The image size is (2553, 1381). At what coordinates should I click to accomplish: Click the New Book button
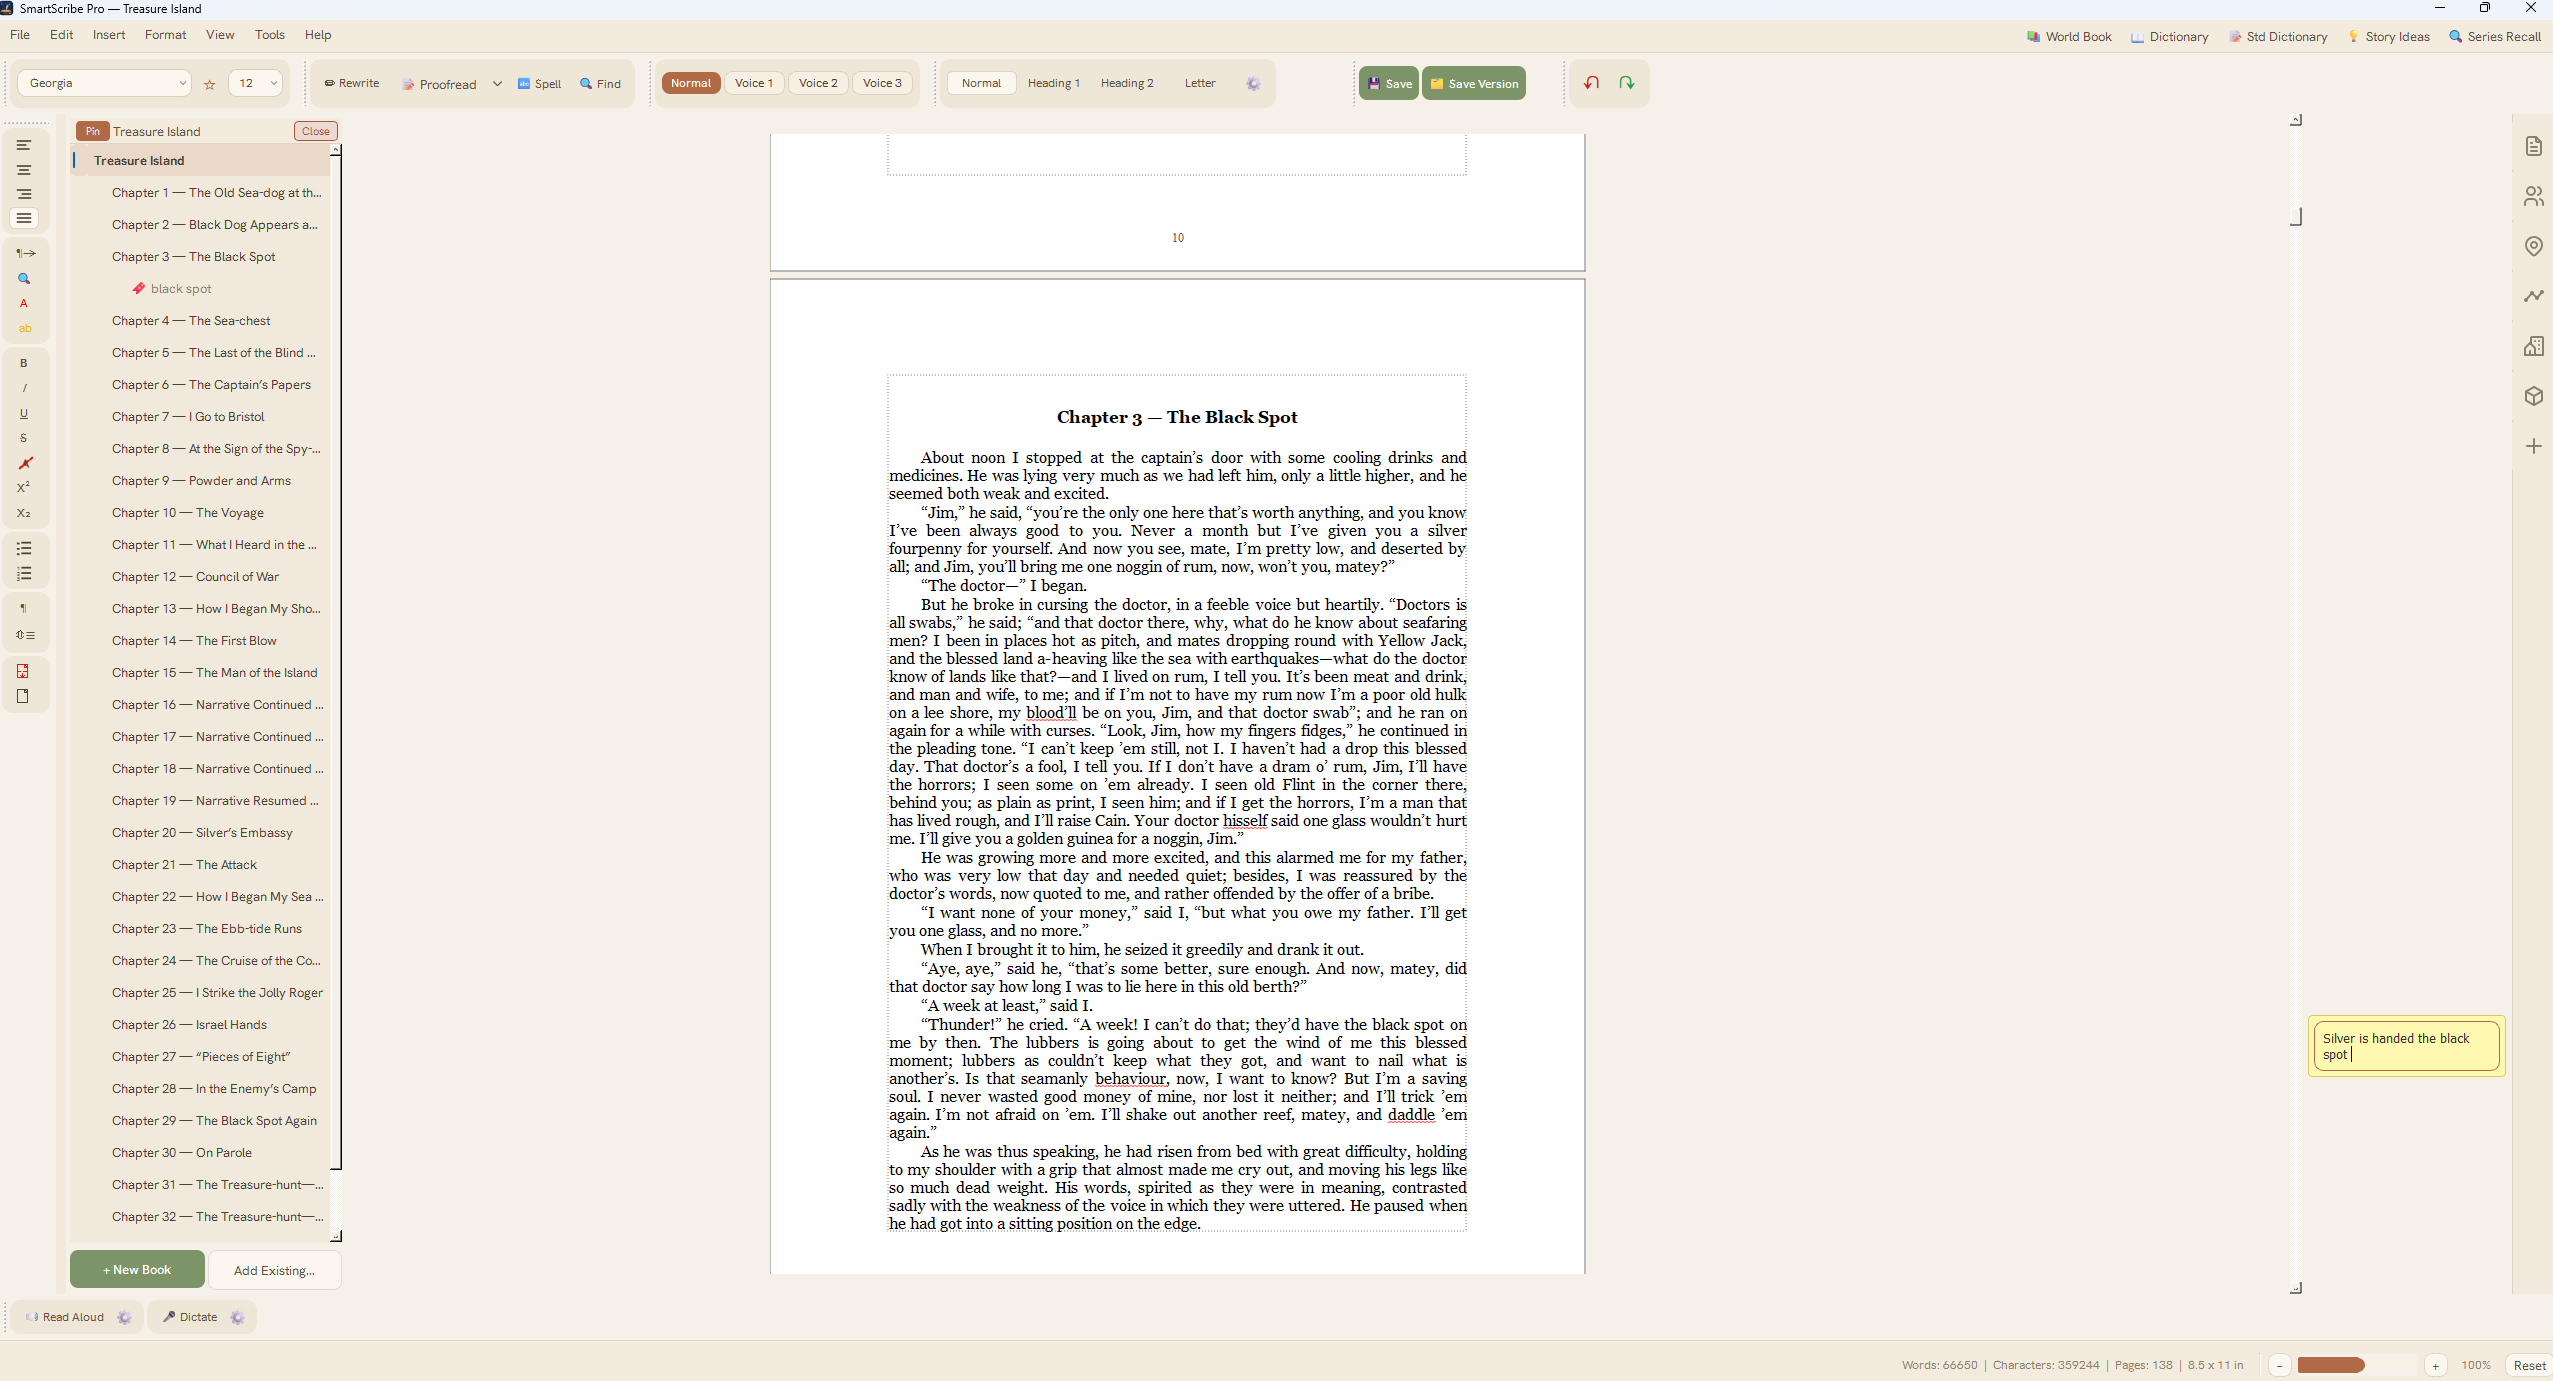(x=137, y=1270)
